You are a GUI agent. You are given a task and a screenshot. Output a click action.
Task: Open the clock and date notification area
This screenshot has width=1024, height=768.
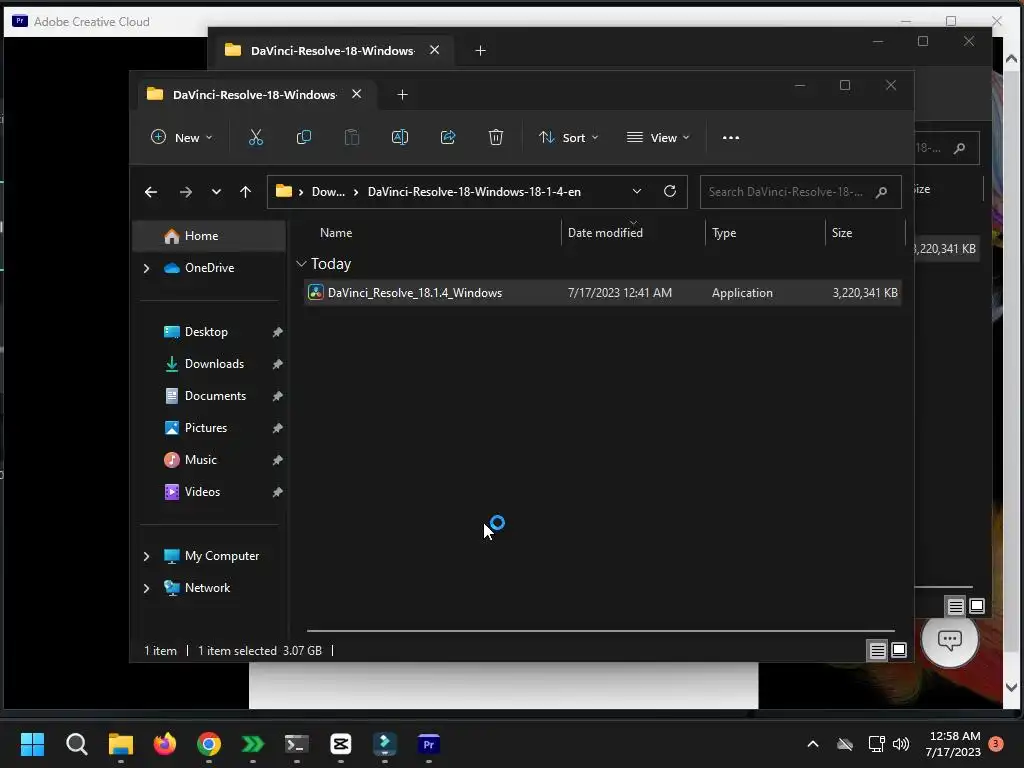click(x=953, y=744)
